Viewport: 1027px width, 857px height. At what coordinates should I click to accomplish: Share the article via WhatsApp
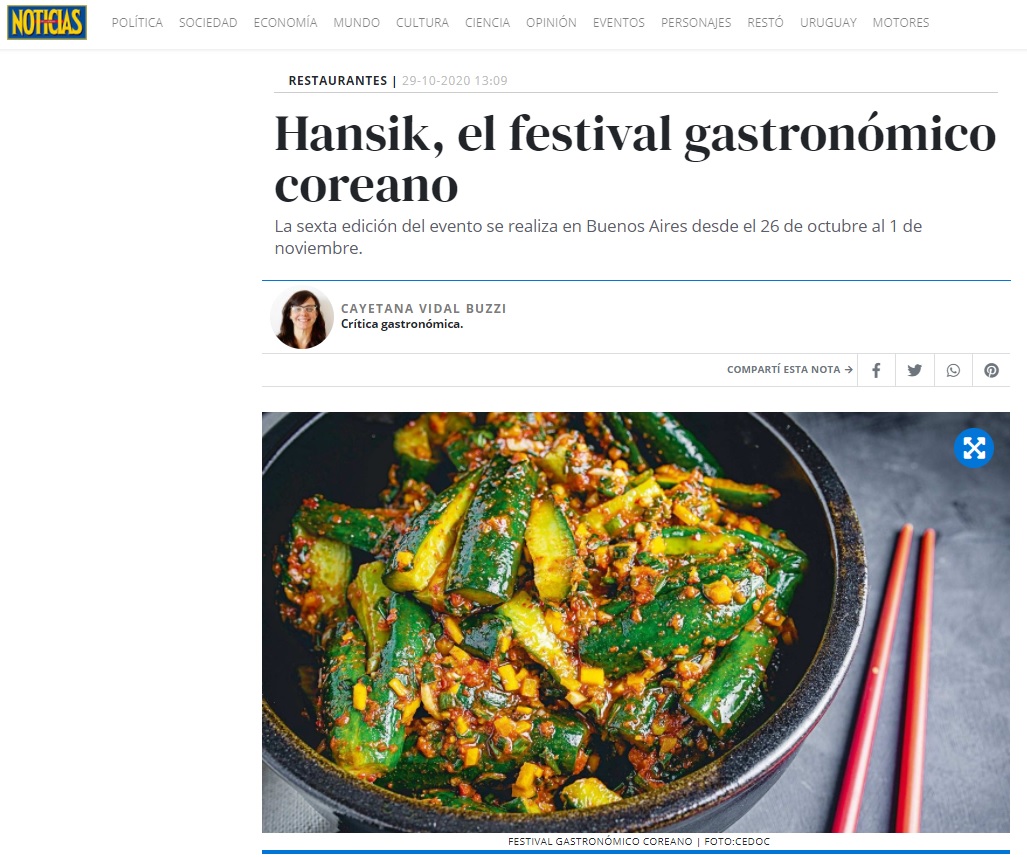tap(953, 370)
